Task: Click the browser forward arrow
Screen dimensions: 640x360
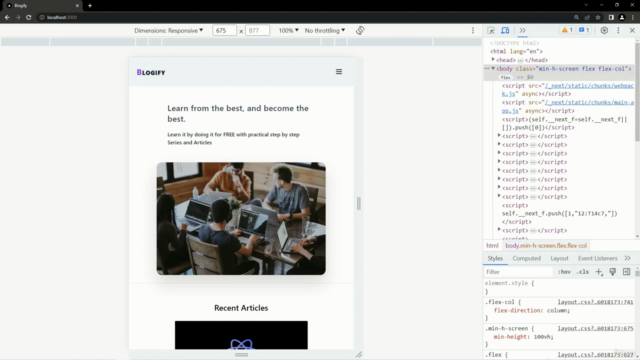Action: [18, 17]
